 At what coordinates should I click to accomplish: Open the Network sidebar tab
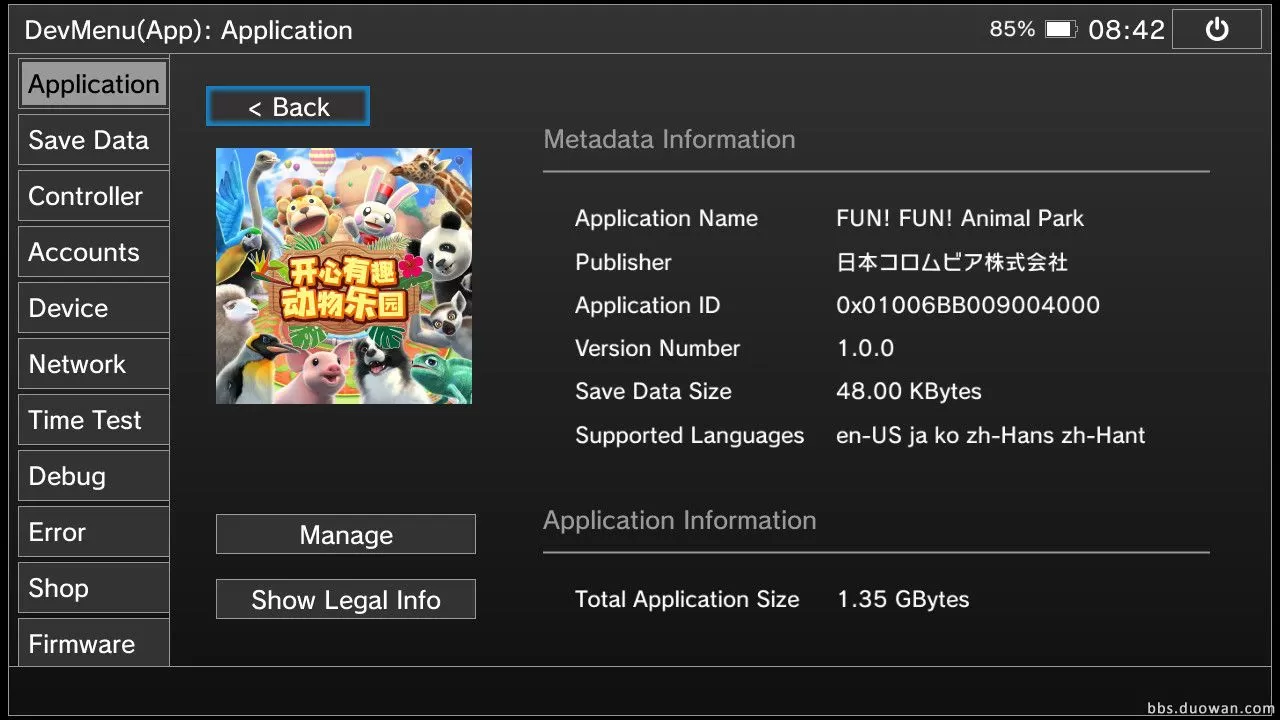click(x=94, y=364)
